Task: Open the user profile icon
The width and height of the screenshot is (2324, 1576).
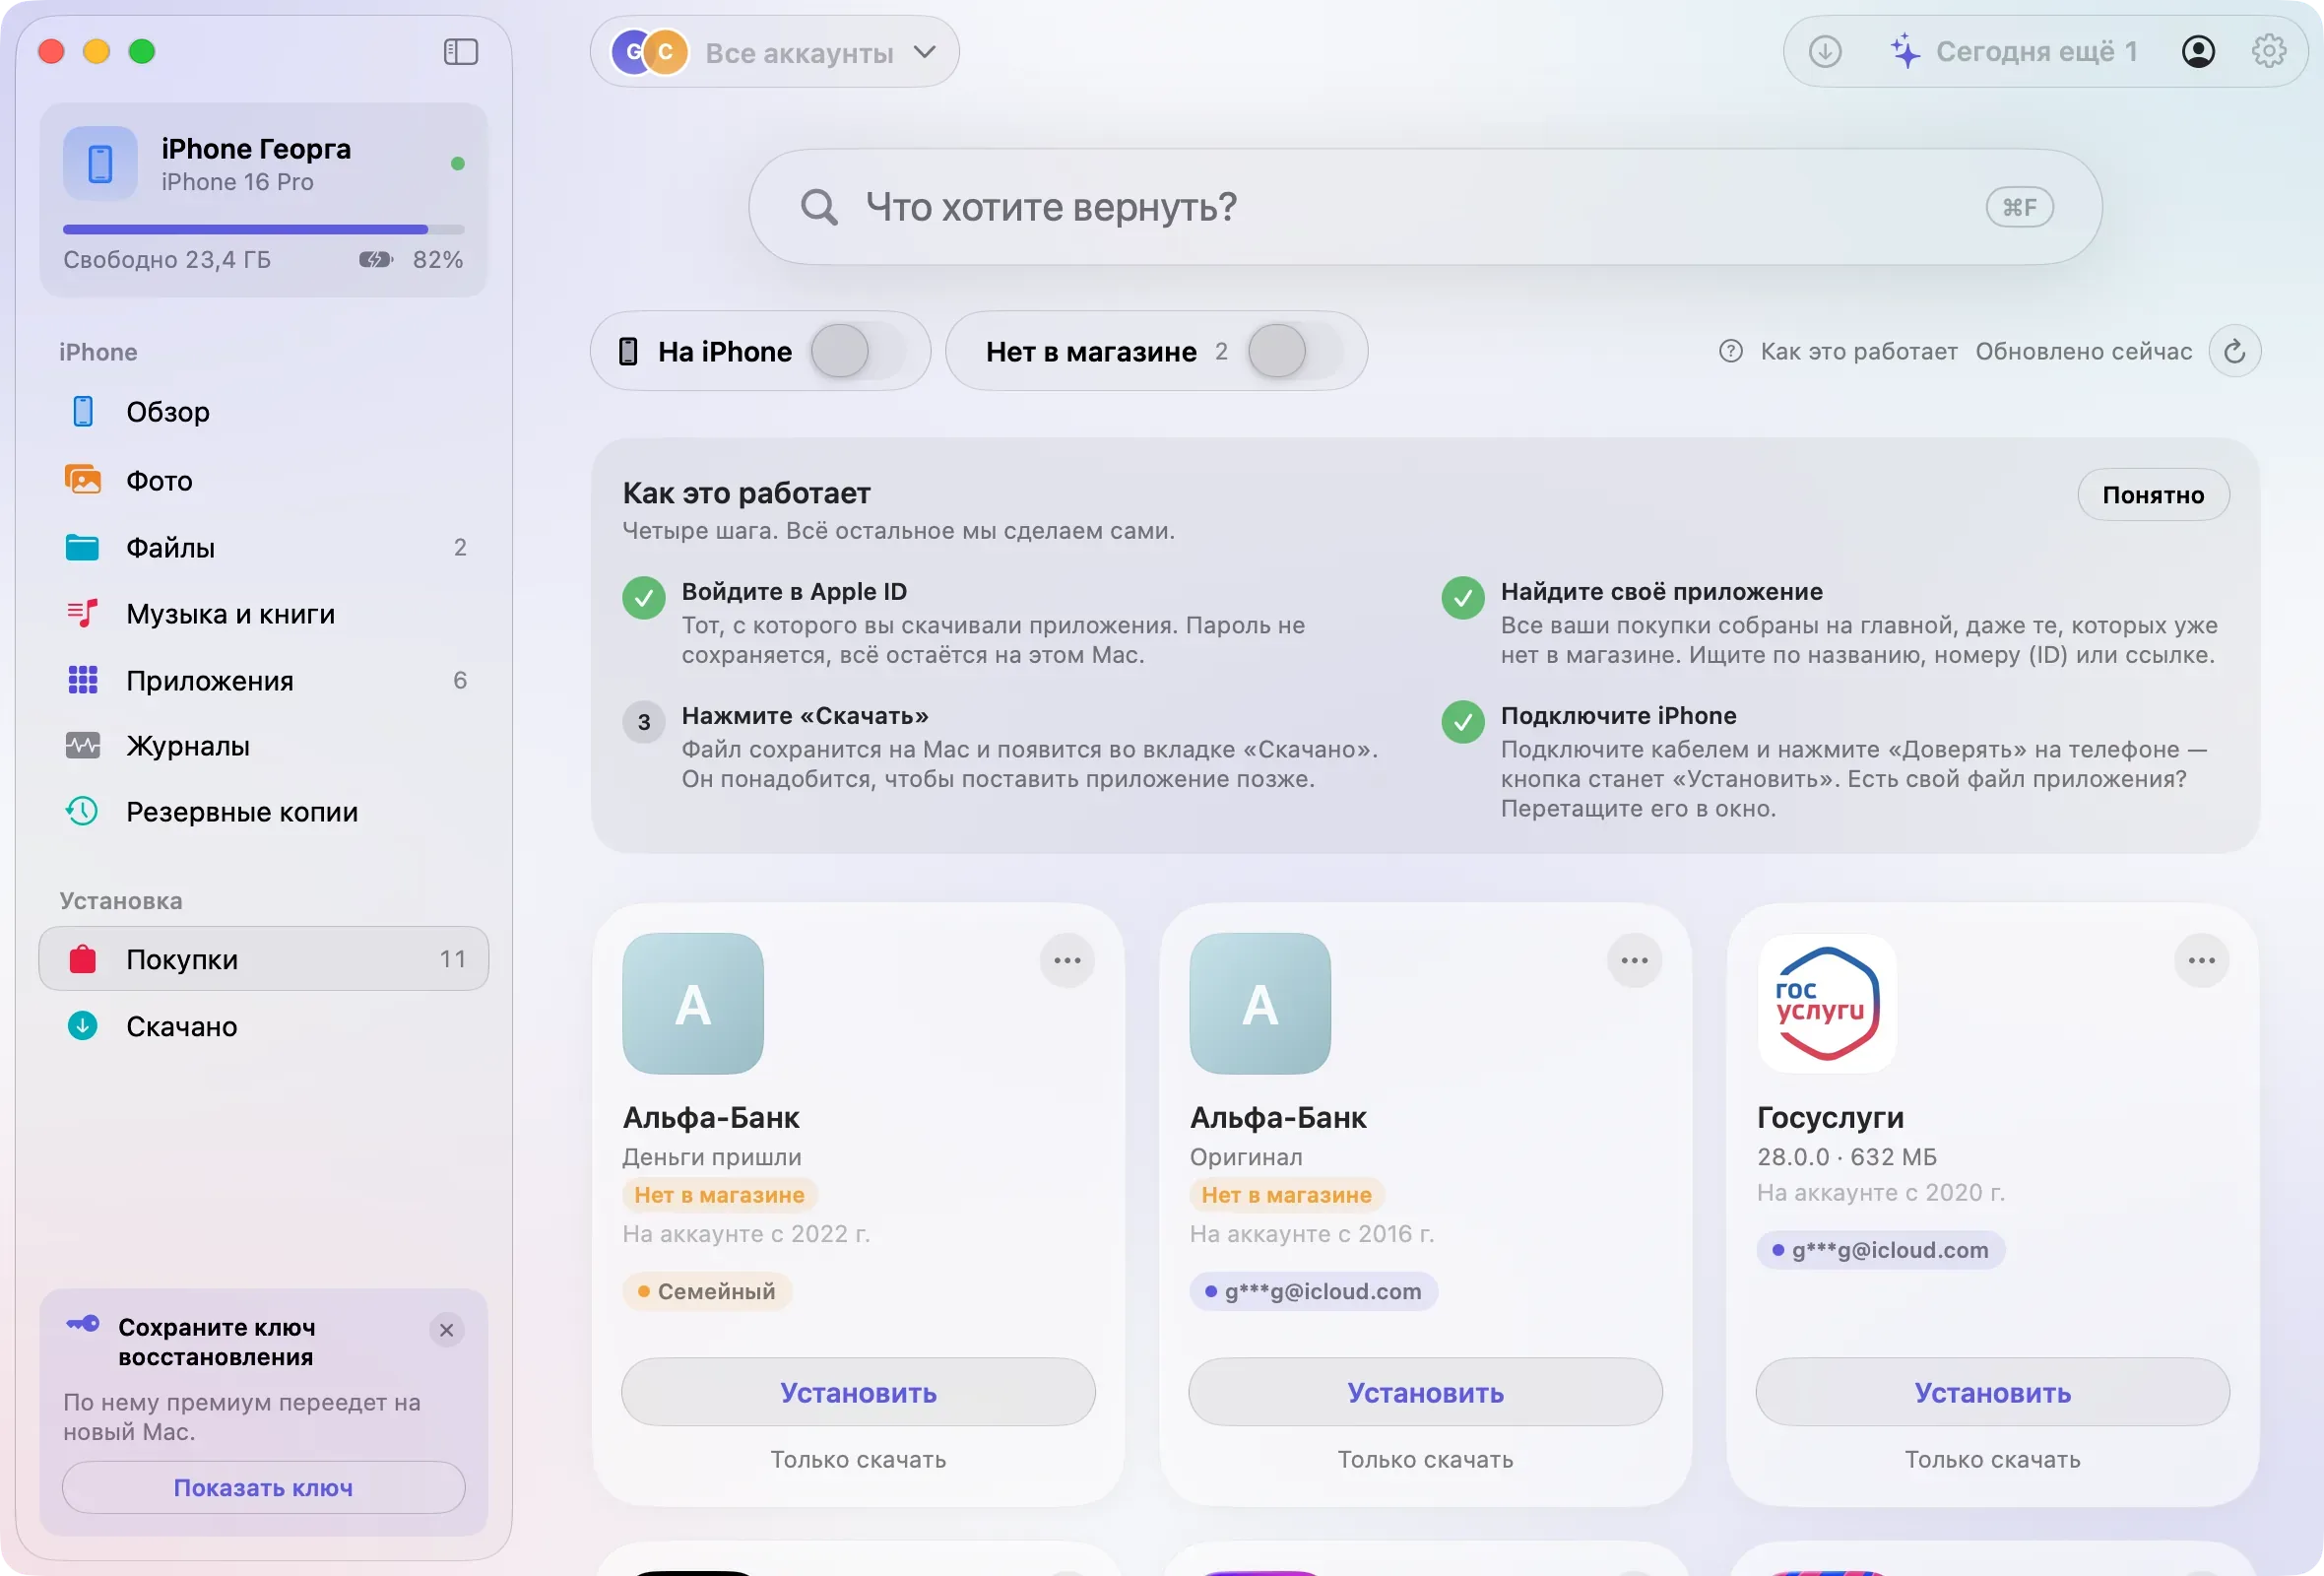Action: click(2198, 51)
